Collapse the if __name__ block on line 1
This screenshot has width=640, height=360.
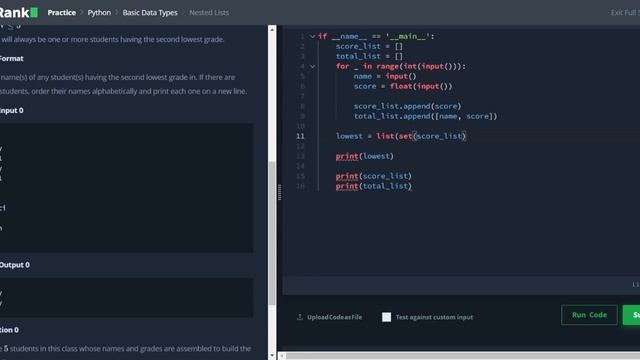coord(312,36)
